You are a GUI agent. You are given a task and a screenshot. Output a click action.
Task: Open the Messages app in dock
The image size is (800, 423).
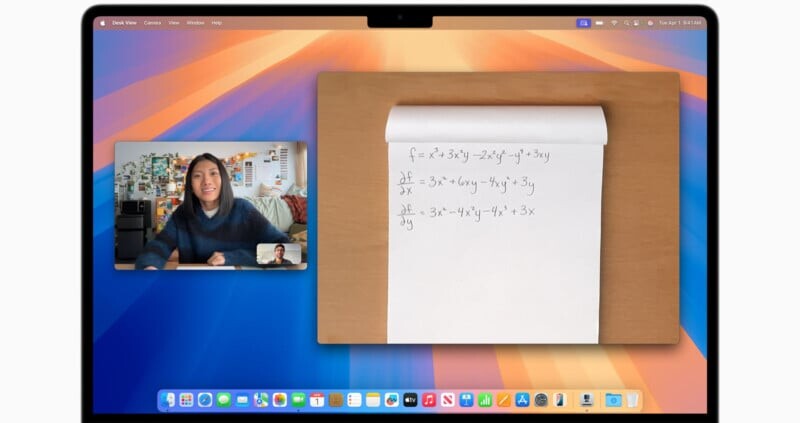[224, 400]
